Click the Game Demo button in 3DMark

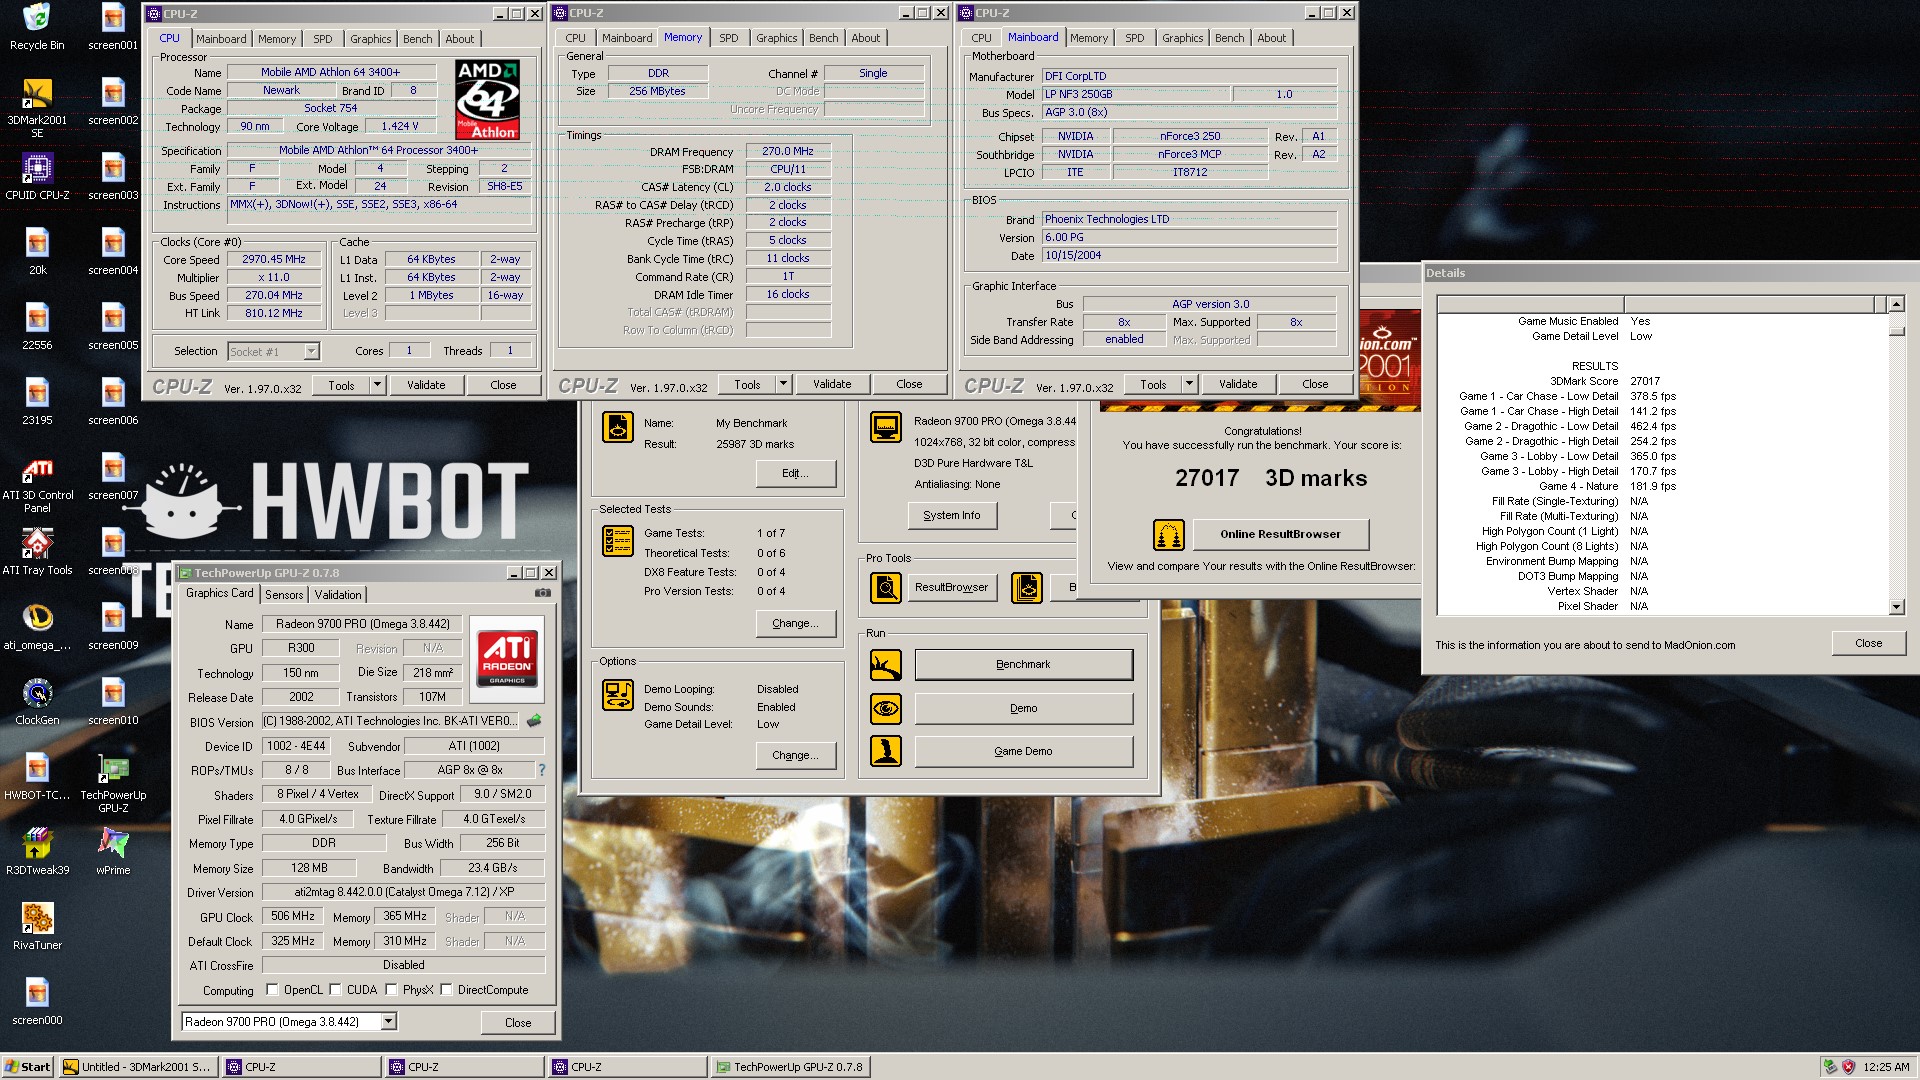pyautogui.click(x=1023, y=752)
